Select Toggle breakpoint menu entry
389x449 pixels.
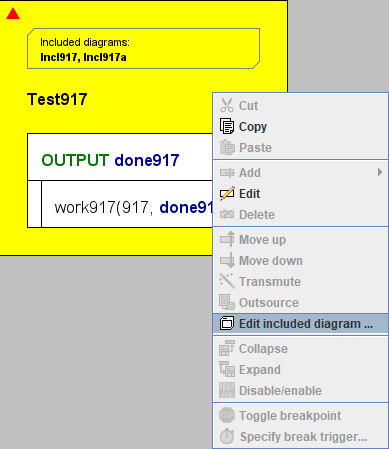click(x=300, y=415)
